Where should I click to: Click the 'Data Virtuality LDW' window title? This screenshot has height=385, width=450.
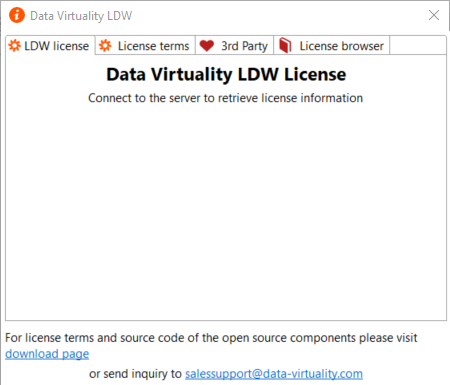[81, 16]
